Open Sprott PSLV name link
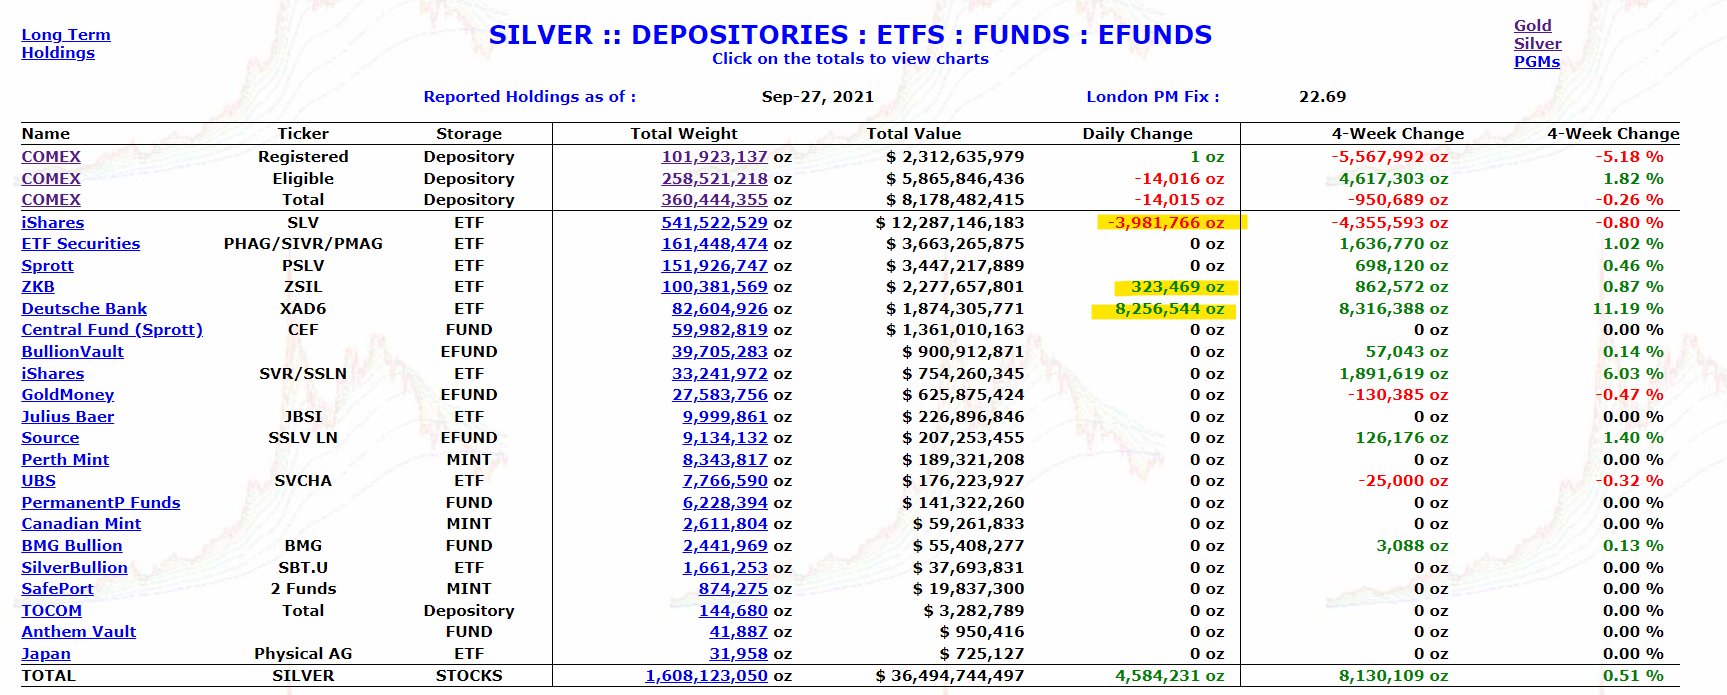This screenshot has height=695, width=1727. [48, 266]
